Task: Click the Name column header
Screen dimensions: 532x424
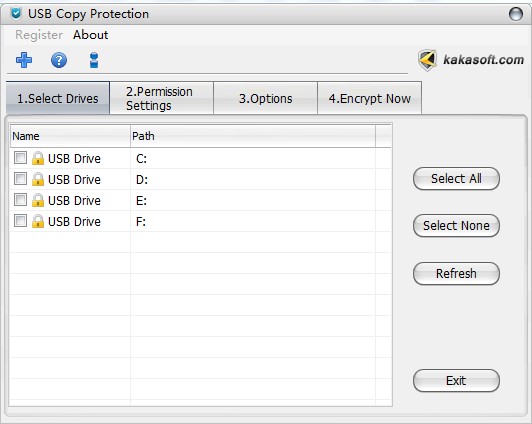Action: [x=70, y=136]
